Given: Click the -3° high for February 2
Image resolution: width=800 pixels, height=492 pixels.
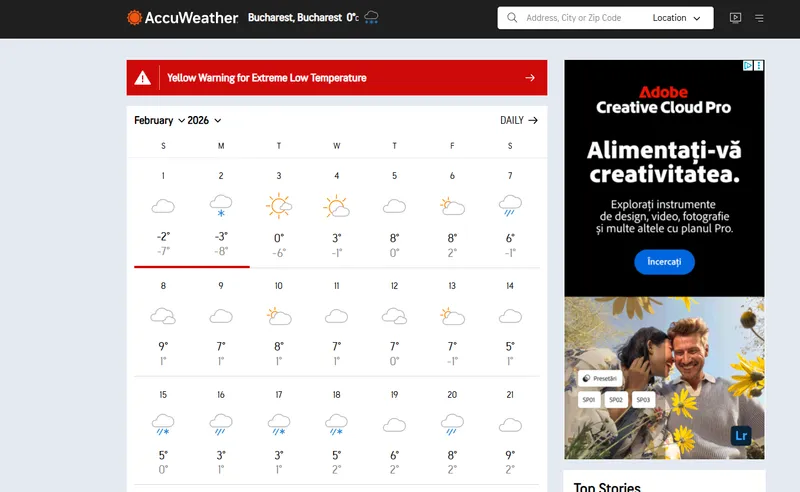Looking at the screenshot, I should [x=221, y=237].
